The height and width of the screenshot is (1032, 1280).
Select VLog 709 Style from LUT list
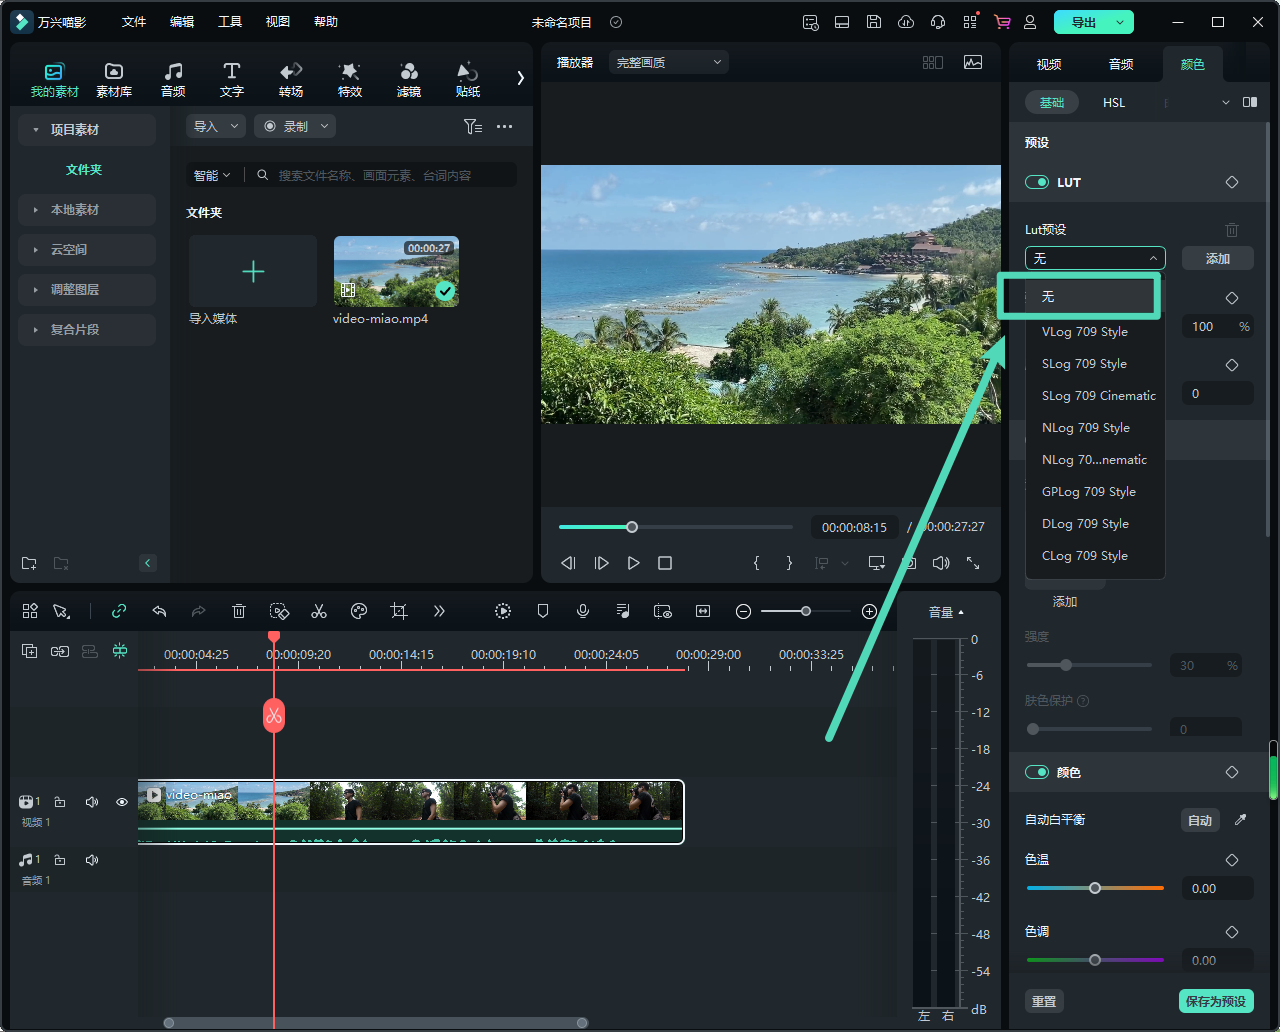pyautogui.click(x=1084, y=332)
